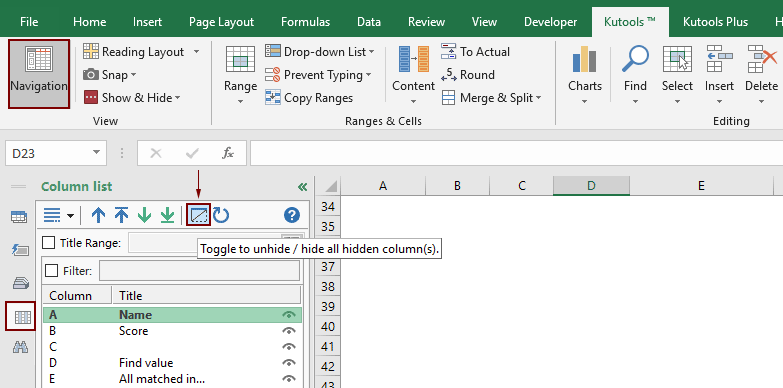Click the Show & Hide icon
The height and width of the screenshot is (388, 783).
click(91, 97)
